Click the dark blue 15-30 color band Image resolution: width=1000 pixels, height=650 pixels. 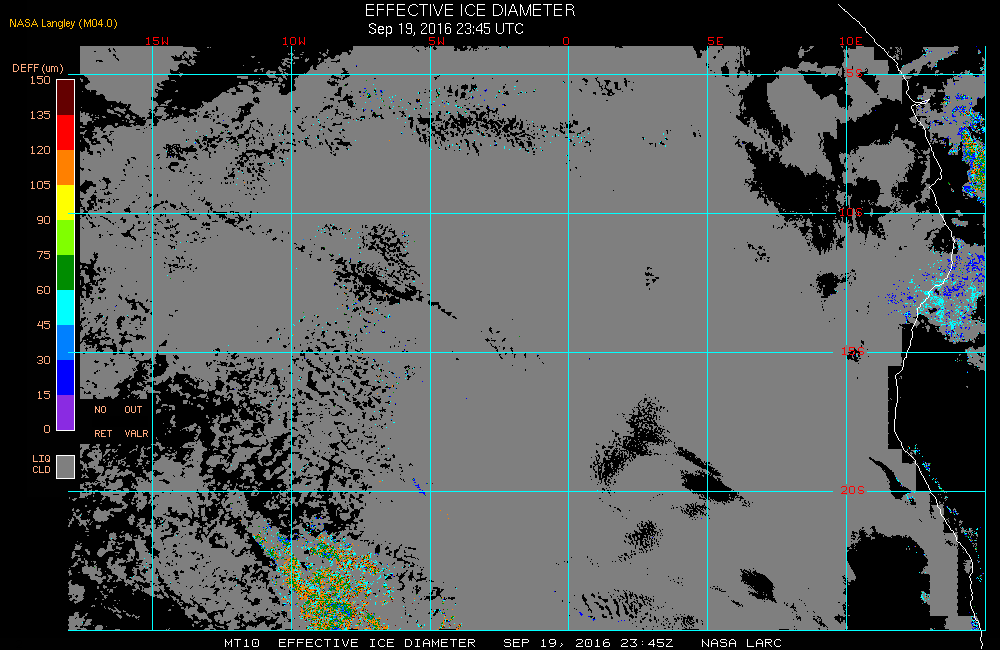click(x=66, y=378)
